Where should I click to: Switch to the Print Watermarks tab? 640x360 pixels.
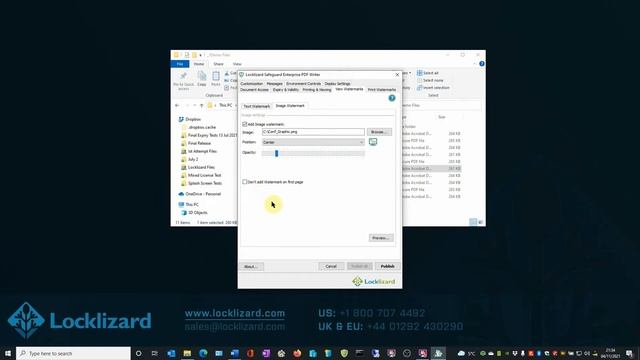(x=382, y=90)
